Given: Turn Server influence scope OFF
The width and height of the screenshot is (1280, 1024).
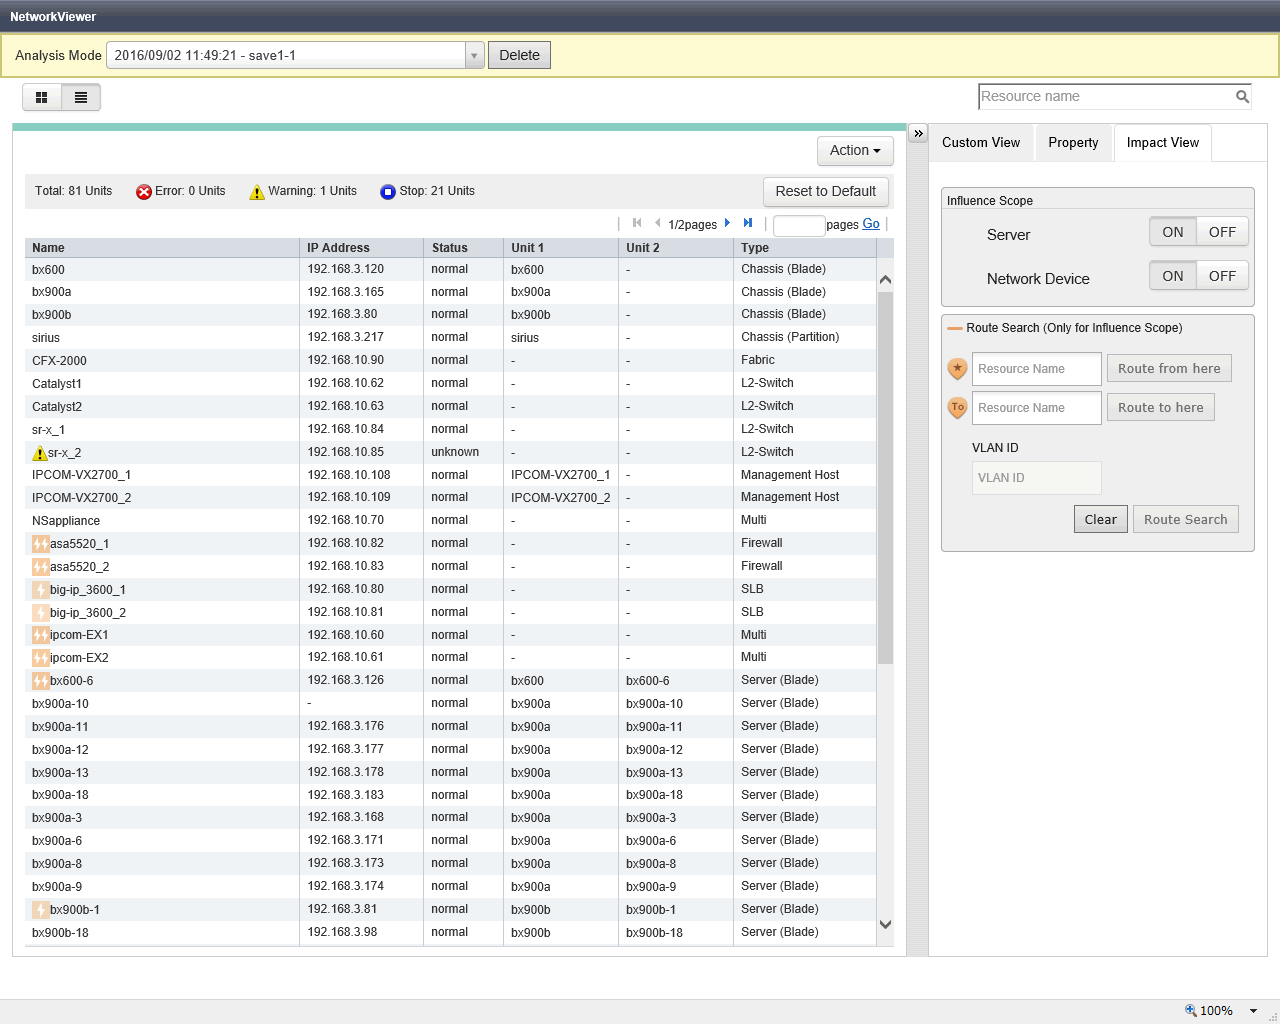Looking at the screenshot, I should [1222, 232].
